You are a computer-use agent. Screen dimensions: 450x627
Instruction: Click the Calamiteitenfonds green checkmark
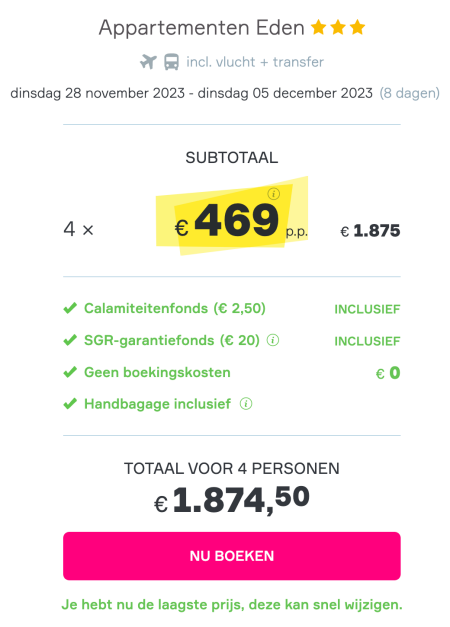click(70, 308)
